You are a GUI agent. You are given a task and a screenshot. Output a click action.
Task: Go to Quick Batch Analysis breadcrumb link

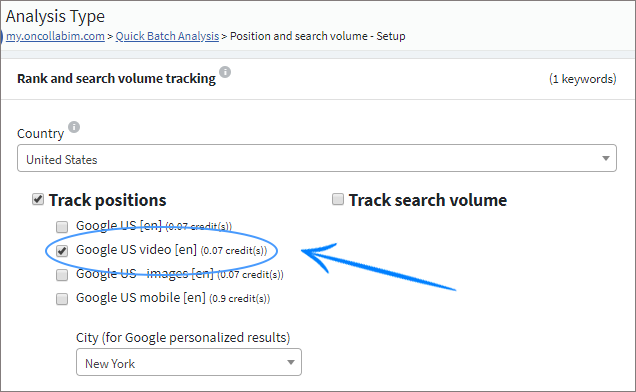click(x=167, y=36)
